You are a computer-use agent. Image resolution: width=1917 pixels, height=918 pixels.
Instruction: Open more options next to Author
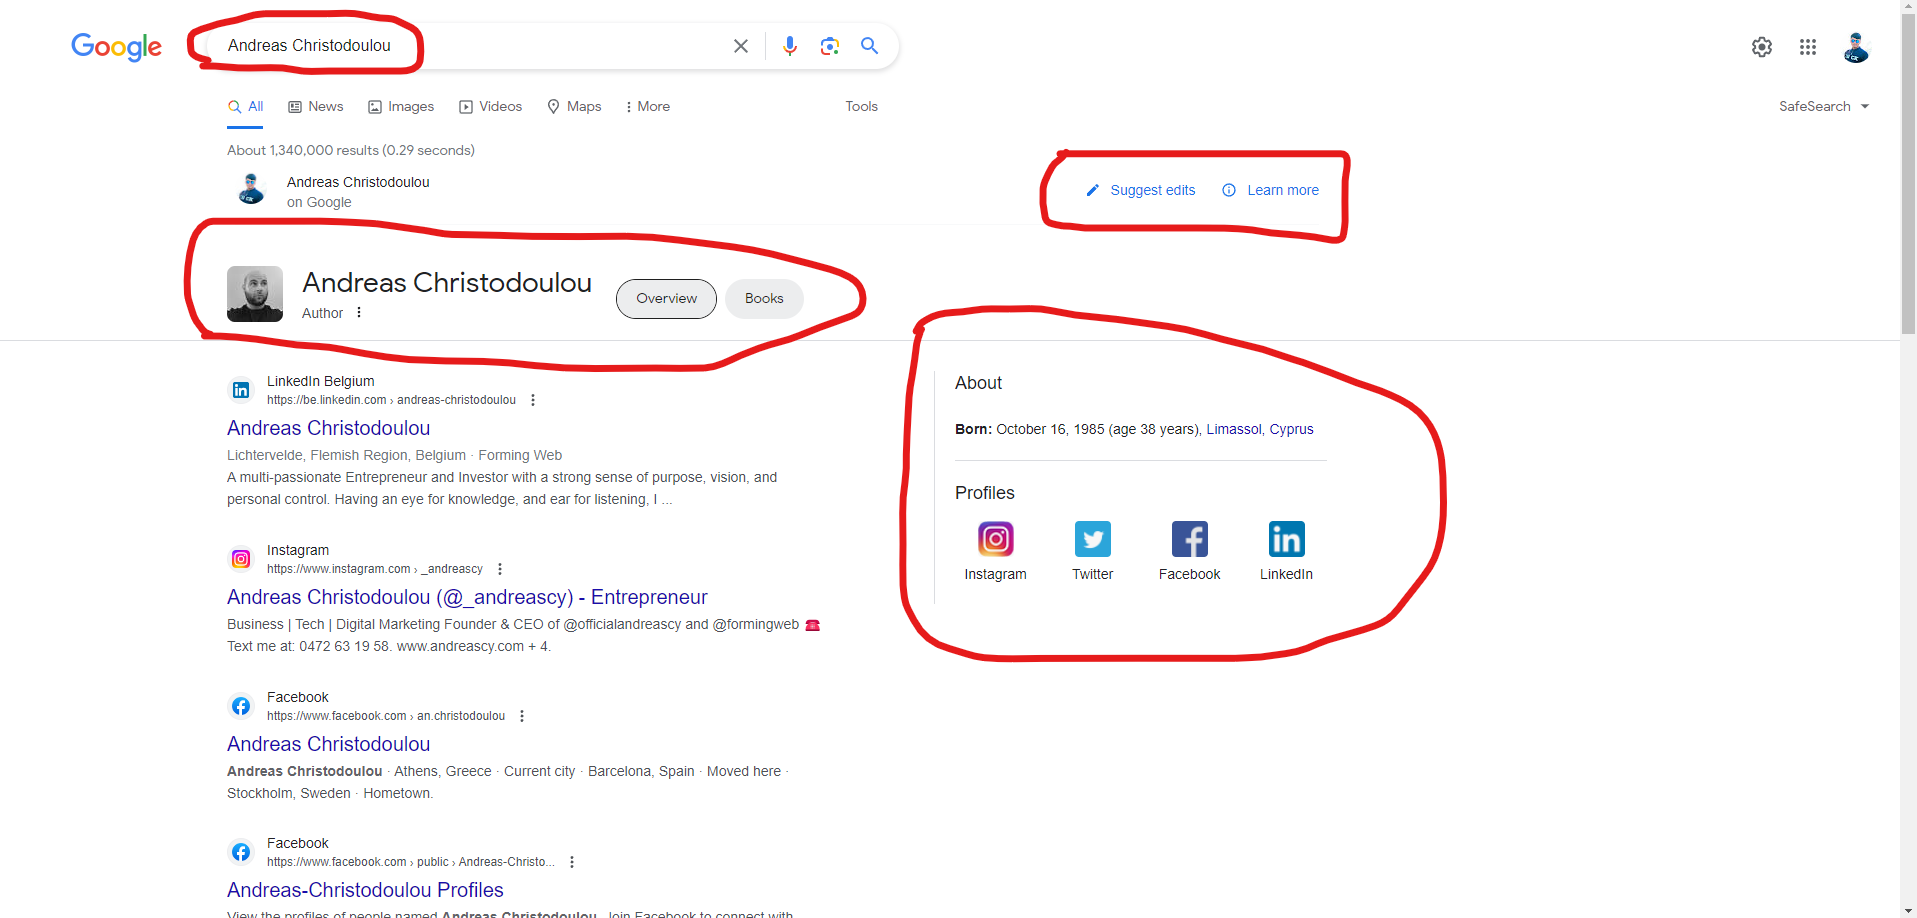pyautogui.click(x=359, y=312)
